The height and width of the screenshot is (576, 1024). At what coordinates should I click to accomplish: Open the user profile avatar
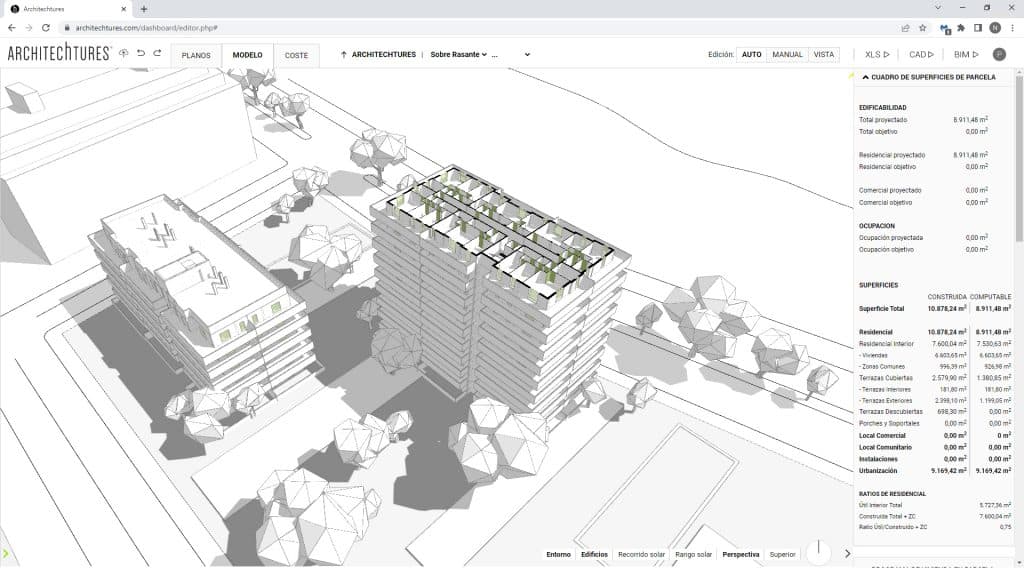tap(998, 55)
